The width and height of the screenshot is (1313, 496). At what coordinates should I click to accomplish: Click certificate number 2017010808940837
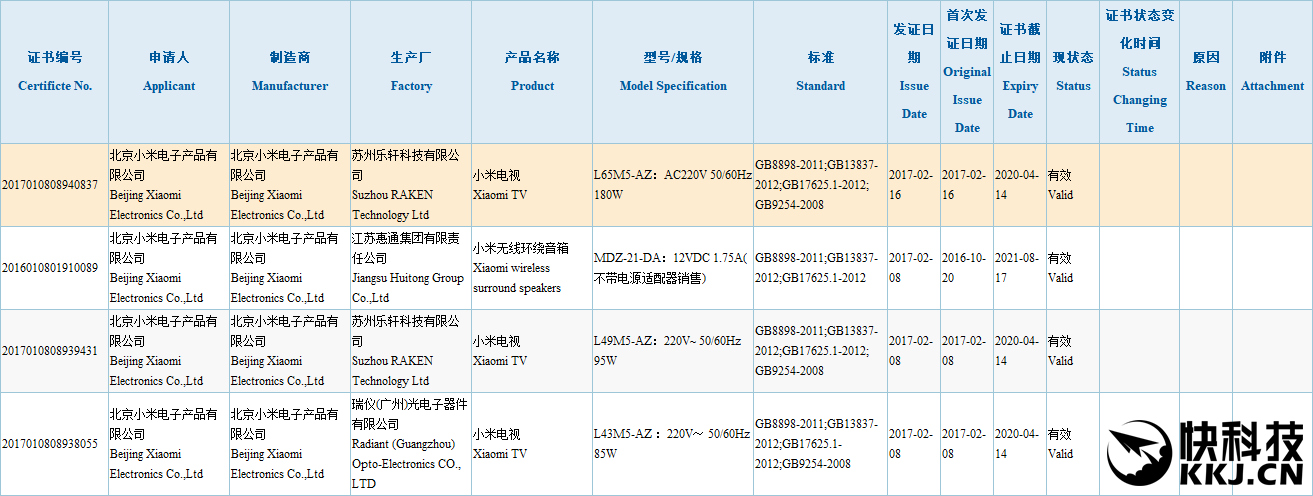tap(51, 185)
